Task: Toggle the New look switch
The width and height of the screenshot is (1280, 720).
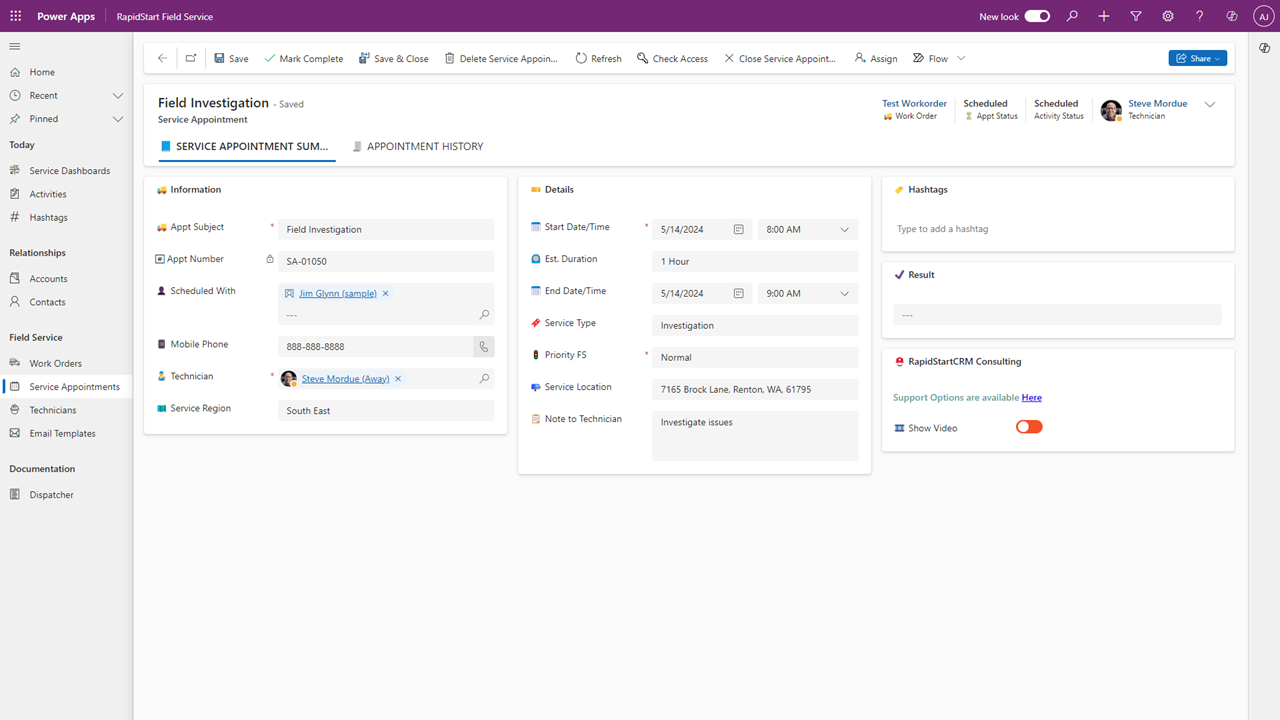Action: coord(1037,16)
